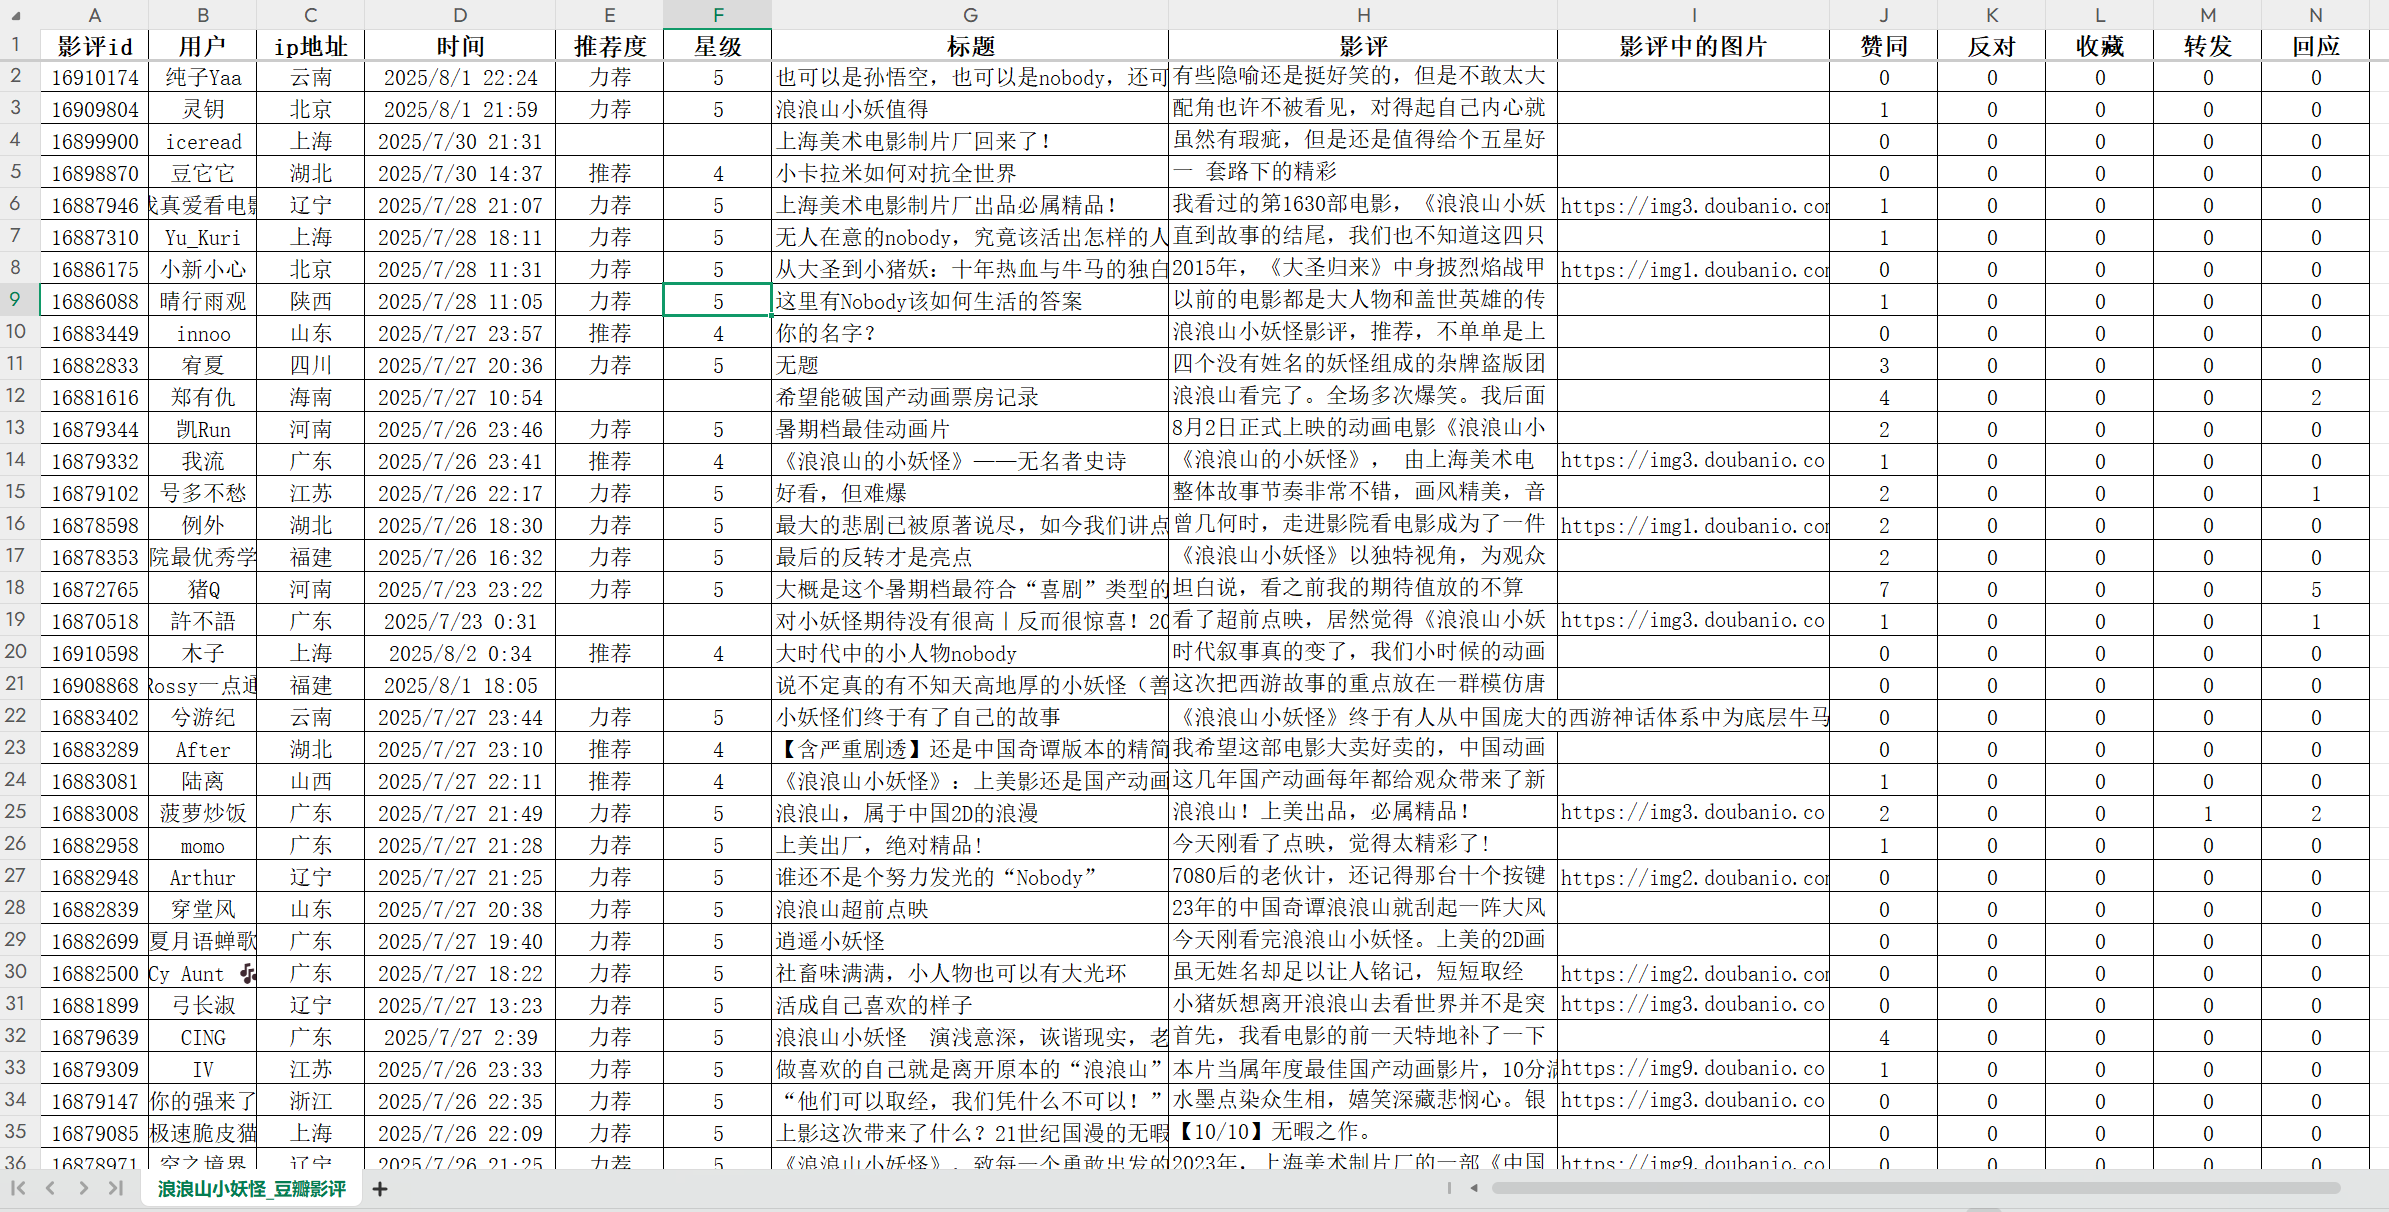The image size is (2389, 1212).
Task: Click the select-all corner triangle
Action: pos(15,15)
